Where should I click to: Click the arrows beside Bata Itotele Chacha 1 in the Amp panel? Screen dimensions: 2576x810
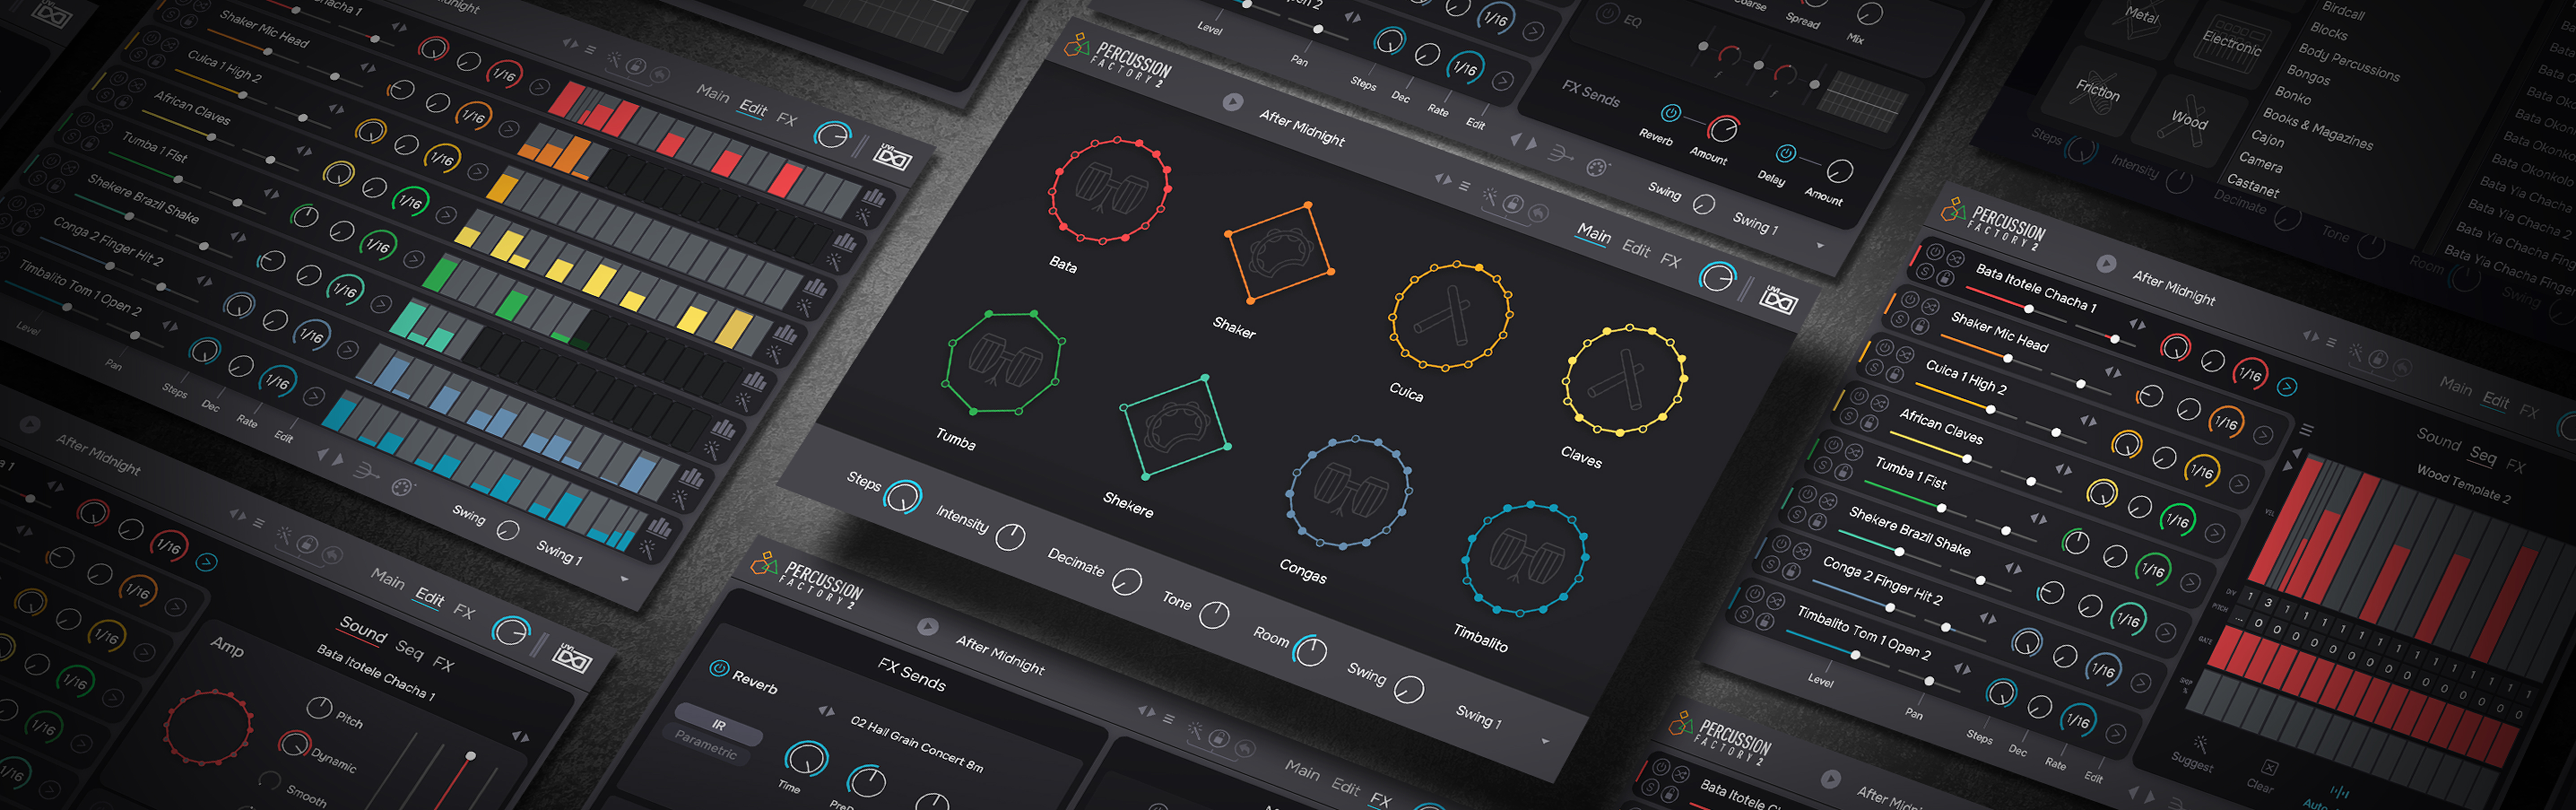520,736
